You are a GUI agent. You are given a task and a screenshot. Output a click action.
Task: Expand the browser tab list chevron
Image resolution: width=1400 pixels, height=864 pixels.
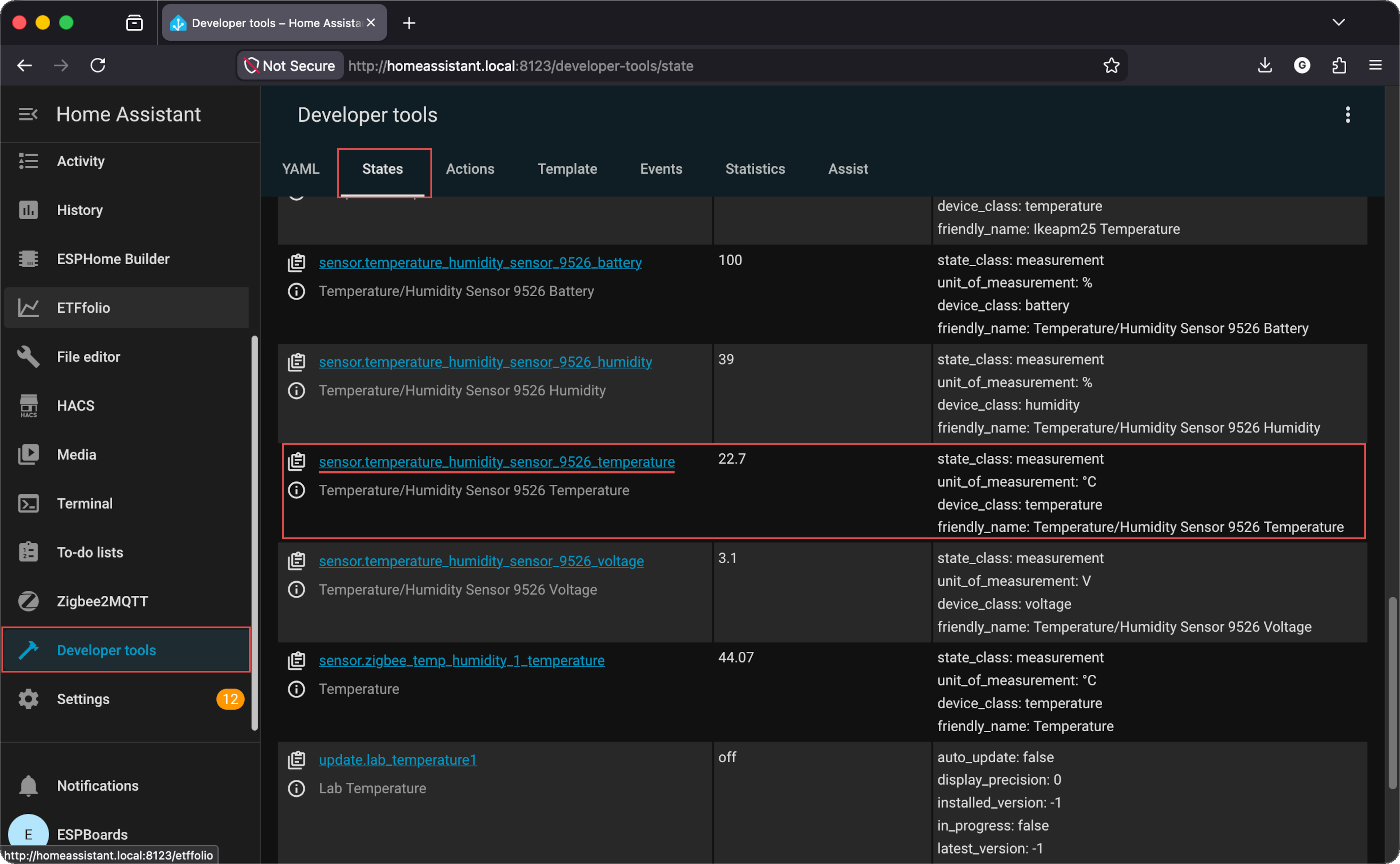(x=1339, y=22)
